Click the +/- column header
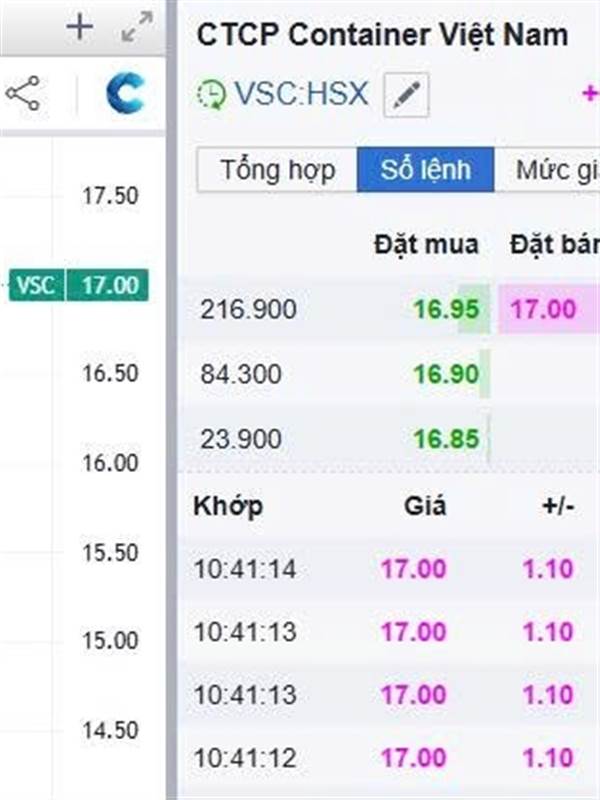 [x=558, y=506]
